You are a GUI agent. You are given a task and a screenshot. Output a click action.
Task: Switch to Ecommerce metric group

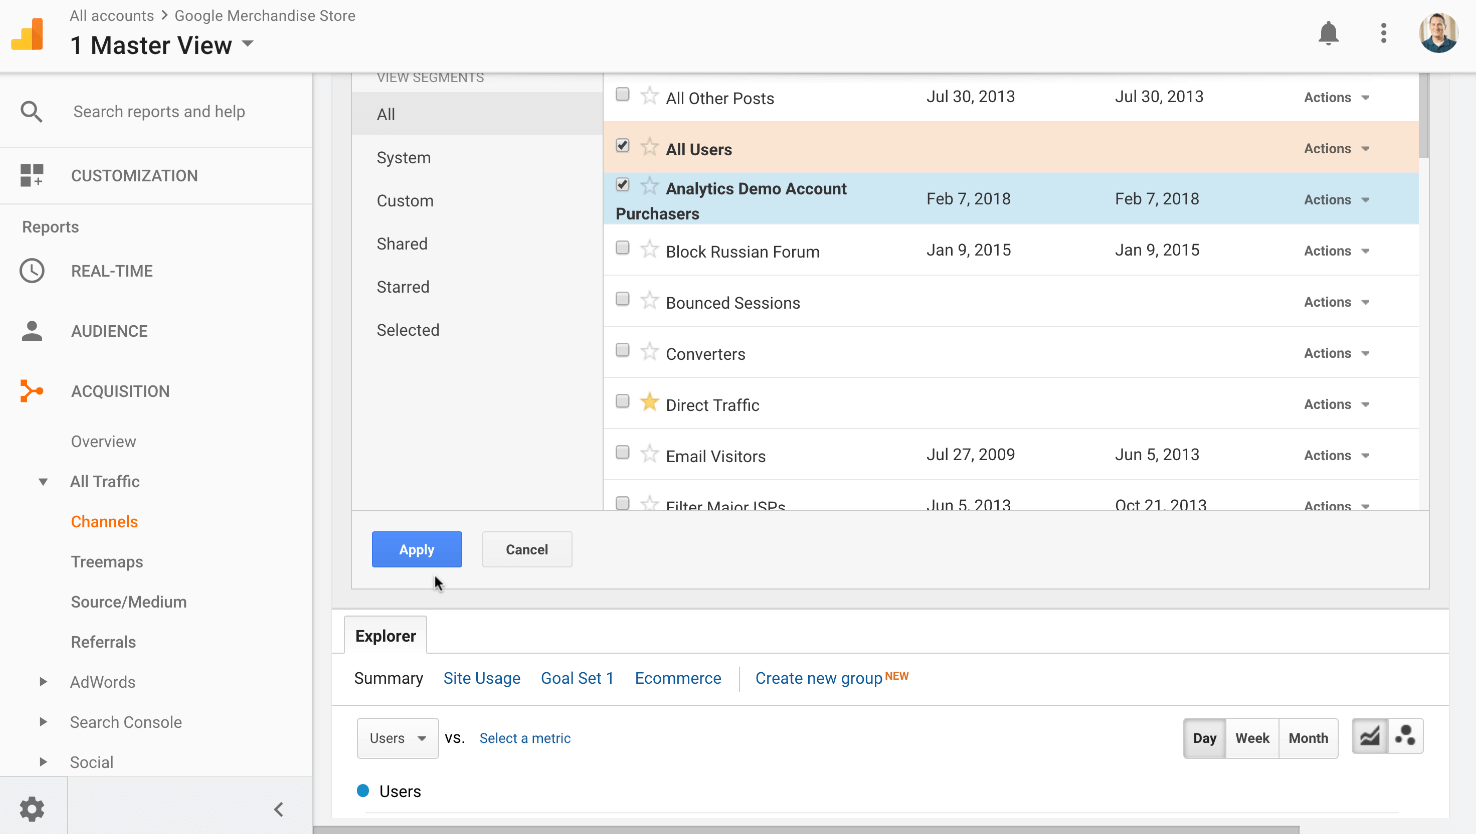coord(678,678)
